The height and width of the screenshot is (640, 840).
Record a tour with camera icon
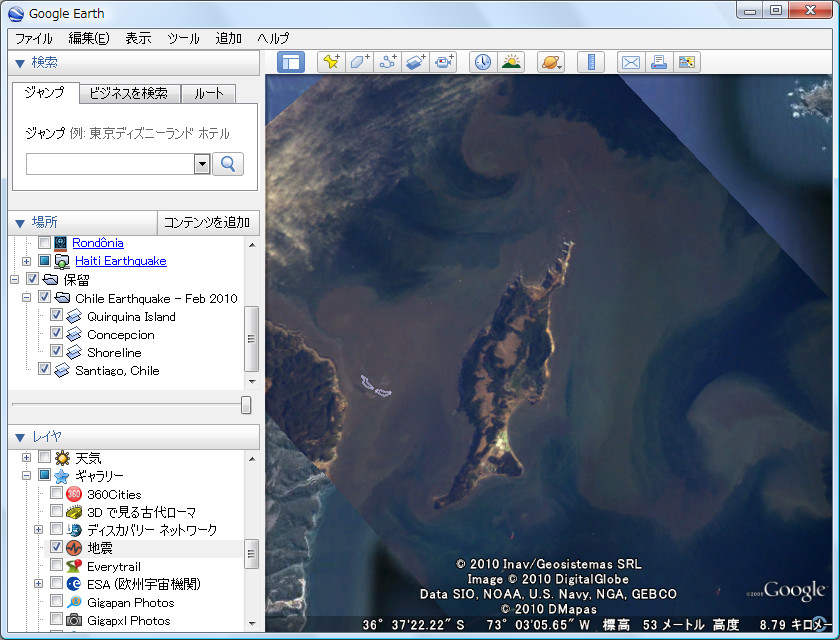coord(444,62)
